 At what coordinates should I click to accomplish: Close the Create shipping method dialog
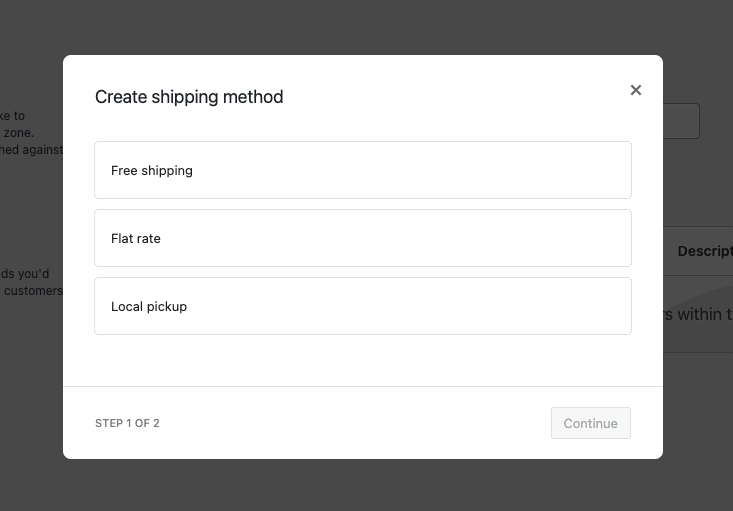[636, 90]
